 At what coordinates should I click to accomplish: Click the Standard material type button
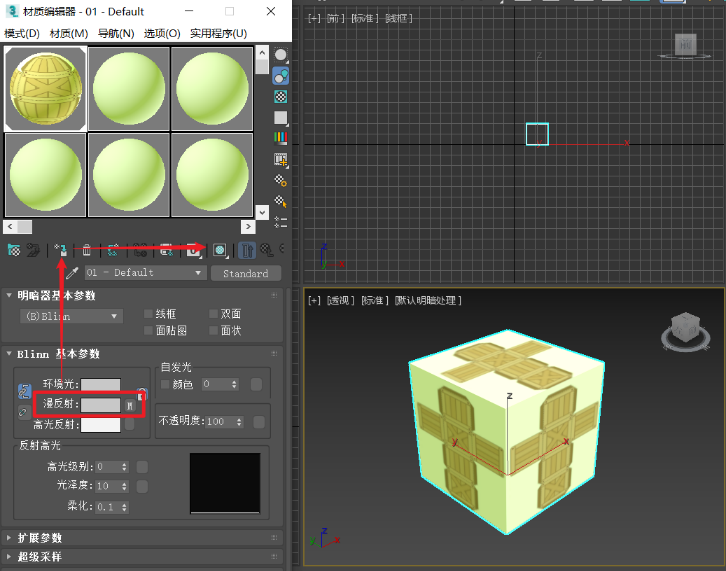pos(246,273)
